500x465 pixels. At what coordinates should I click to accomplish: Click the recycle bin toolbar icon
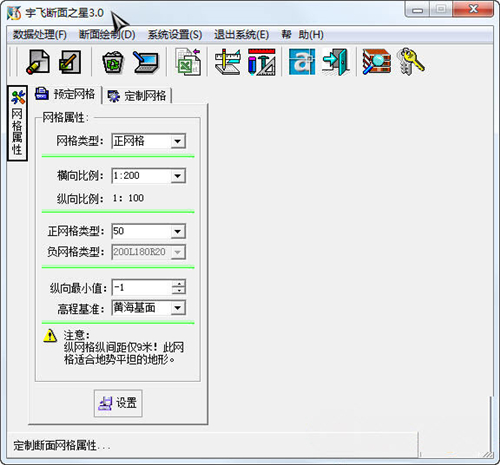click(113, 62)
